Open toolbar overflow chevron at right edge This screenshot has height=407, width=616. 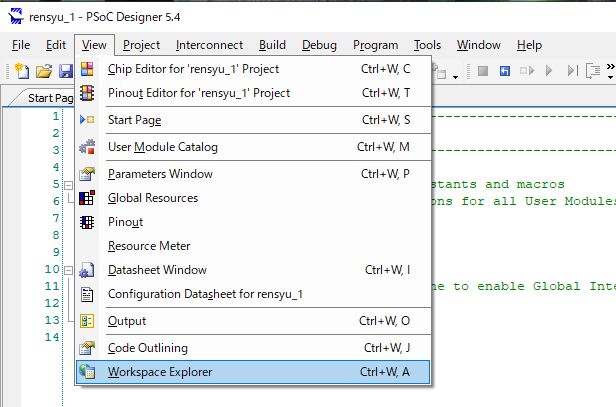pyautogui.click(x=610, y=70)
